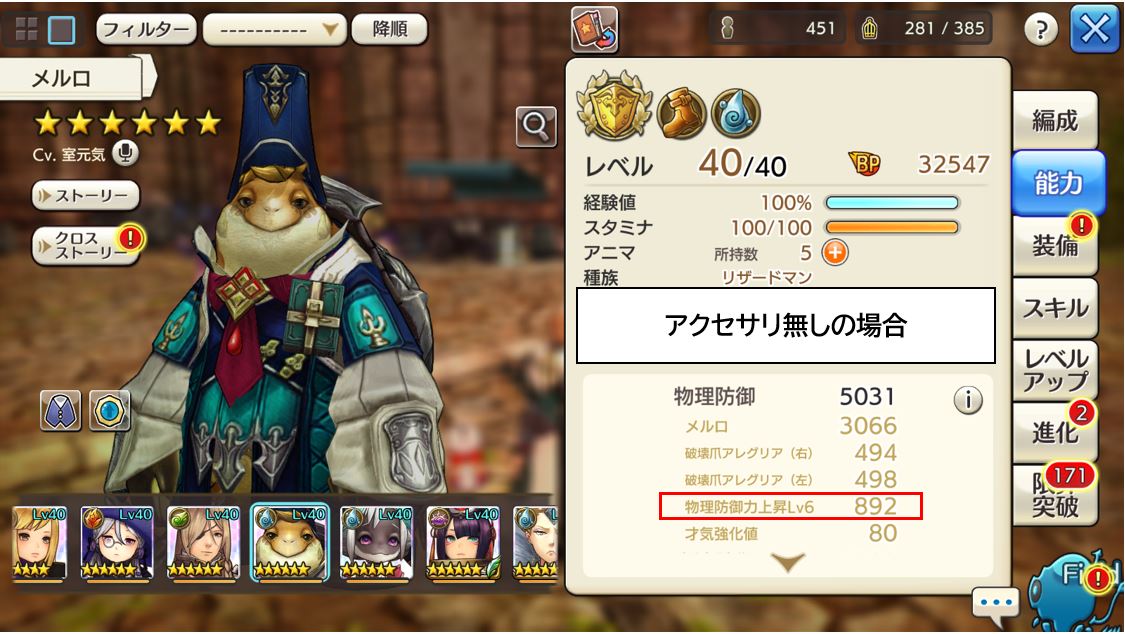This screenshot has height=634, width=1125.
Task: Open the sort criteria dropdown
Action: [275, 29]
